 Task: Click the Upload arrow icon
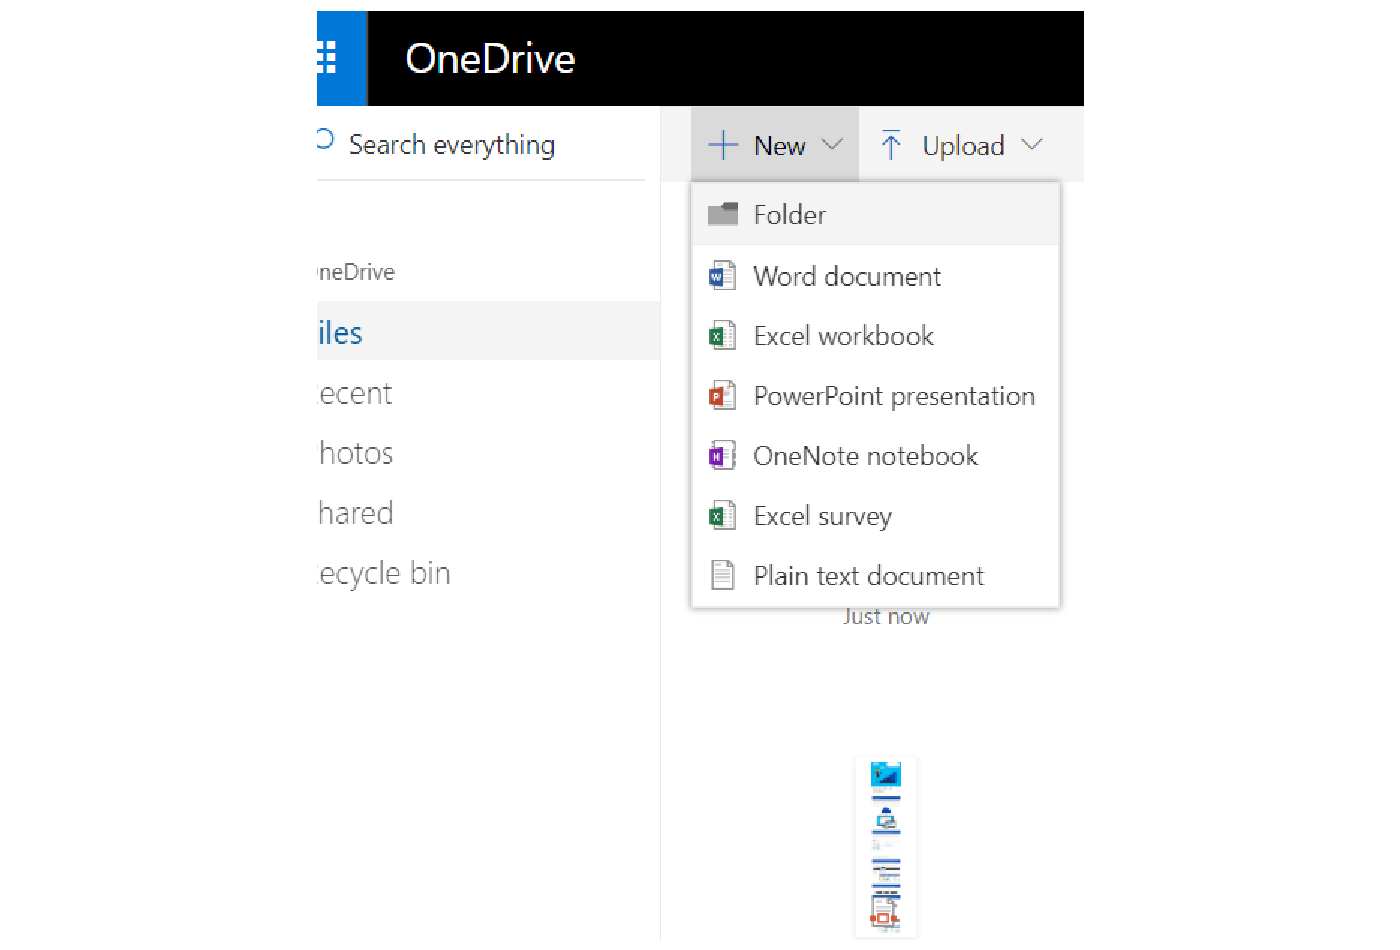click(x=891, y=145)
